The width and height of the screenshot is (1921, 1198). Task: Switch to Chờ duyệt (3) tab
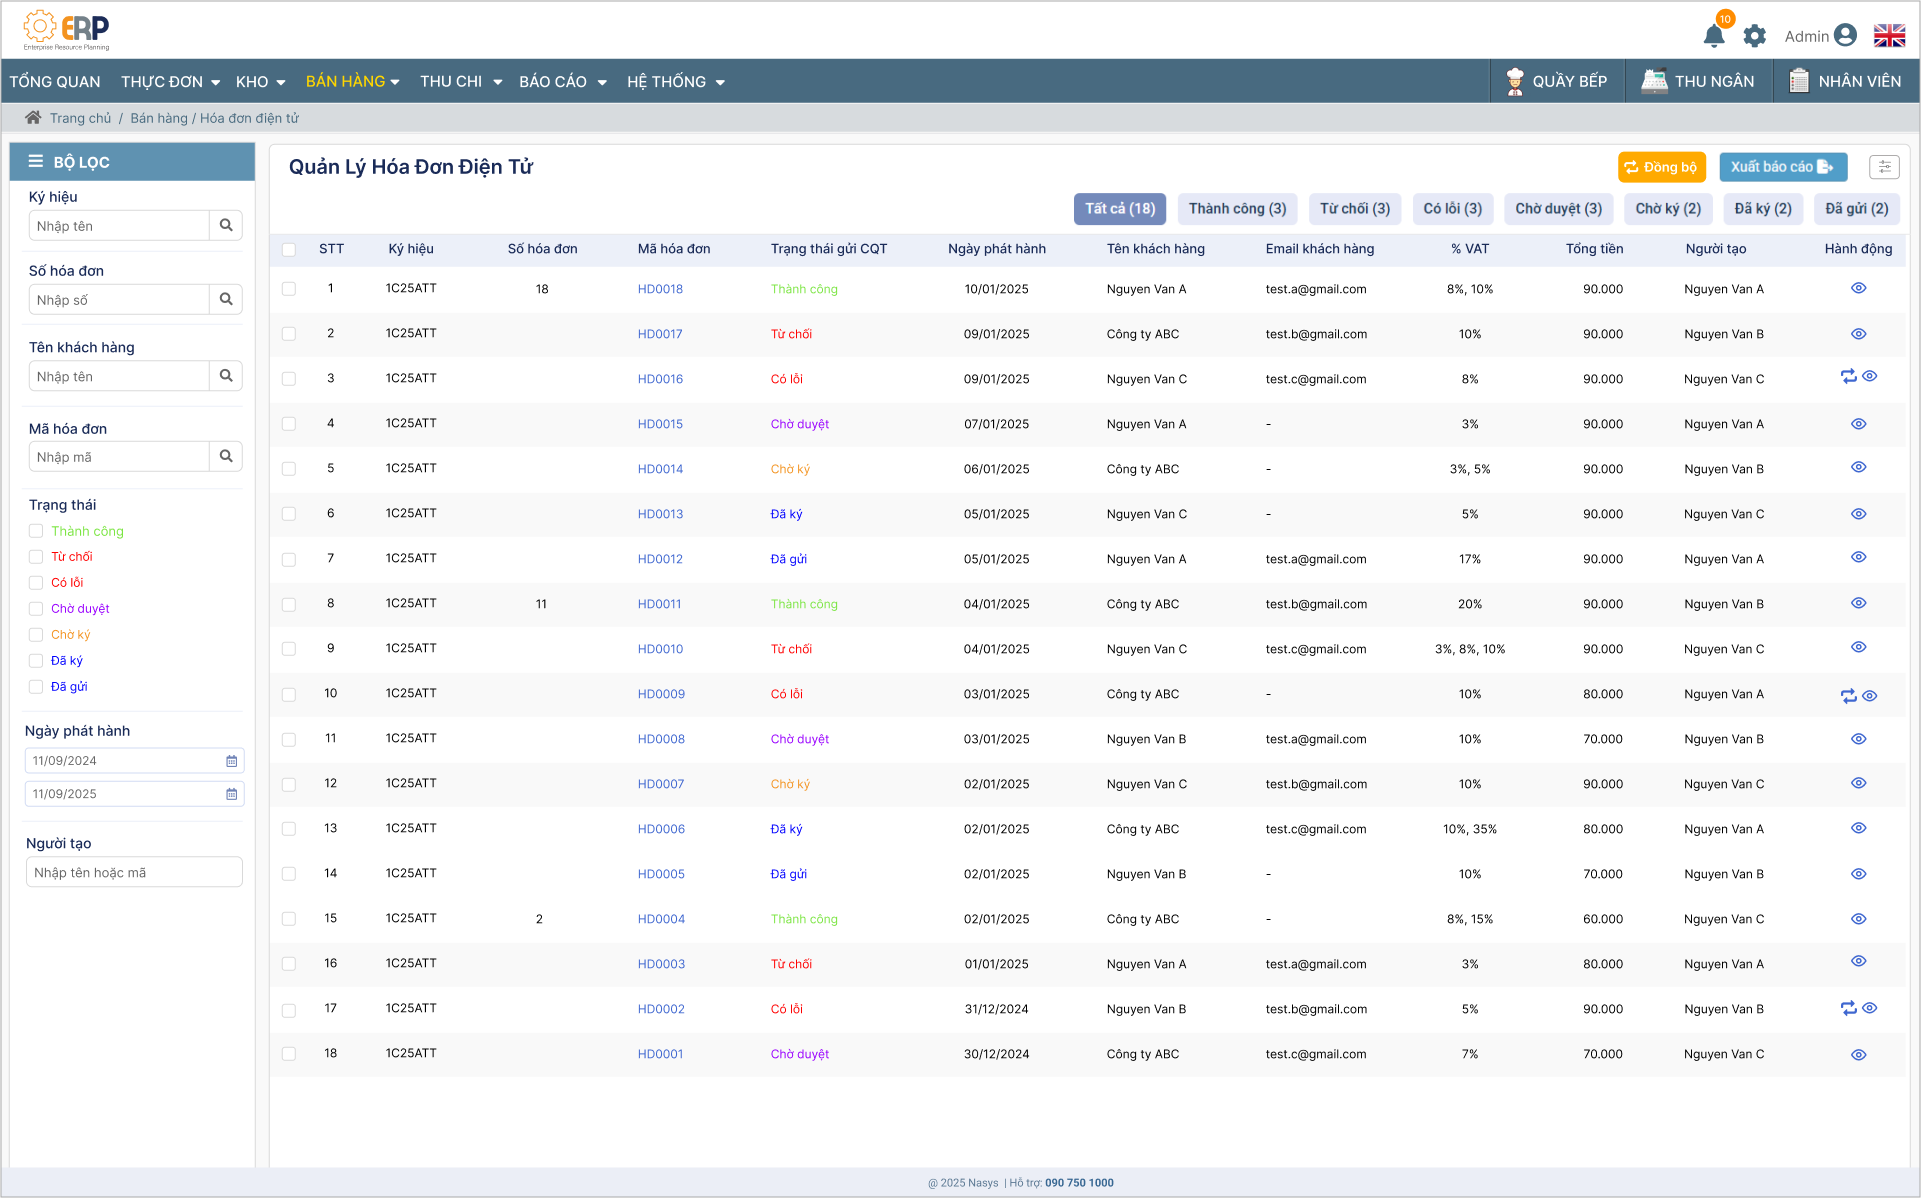tap(1558, 209)
